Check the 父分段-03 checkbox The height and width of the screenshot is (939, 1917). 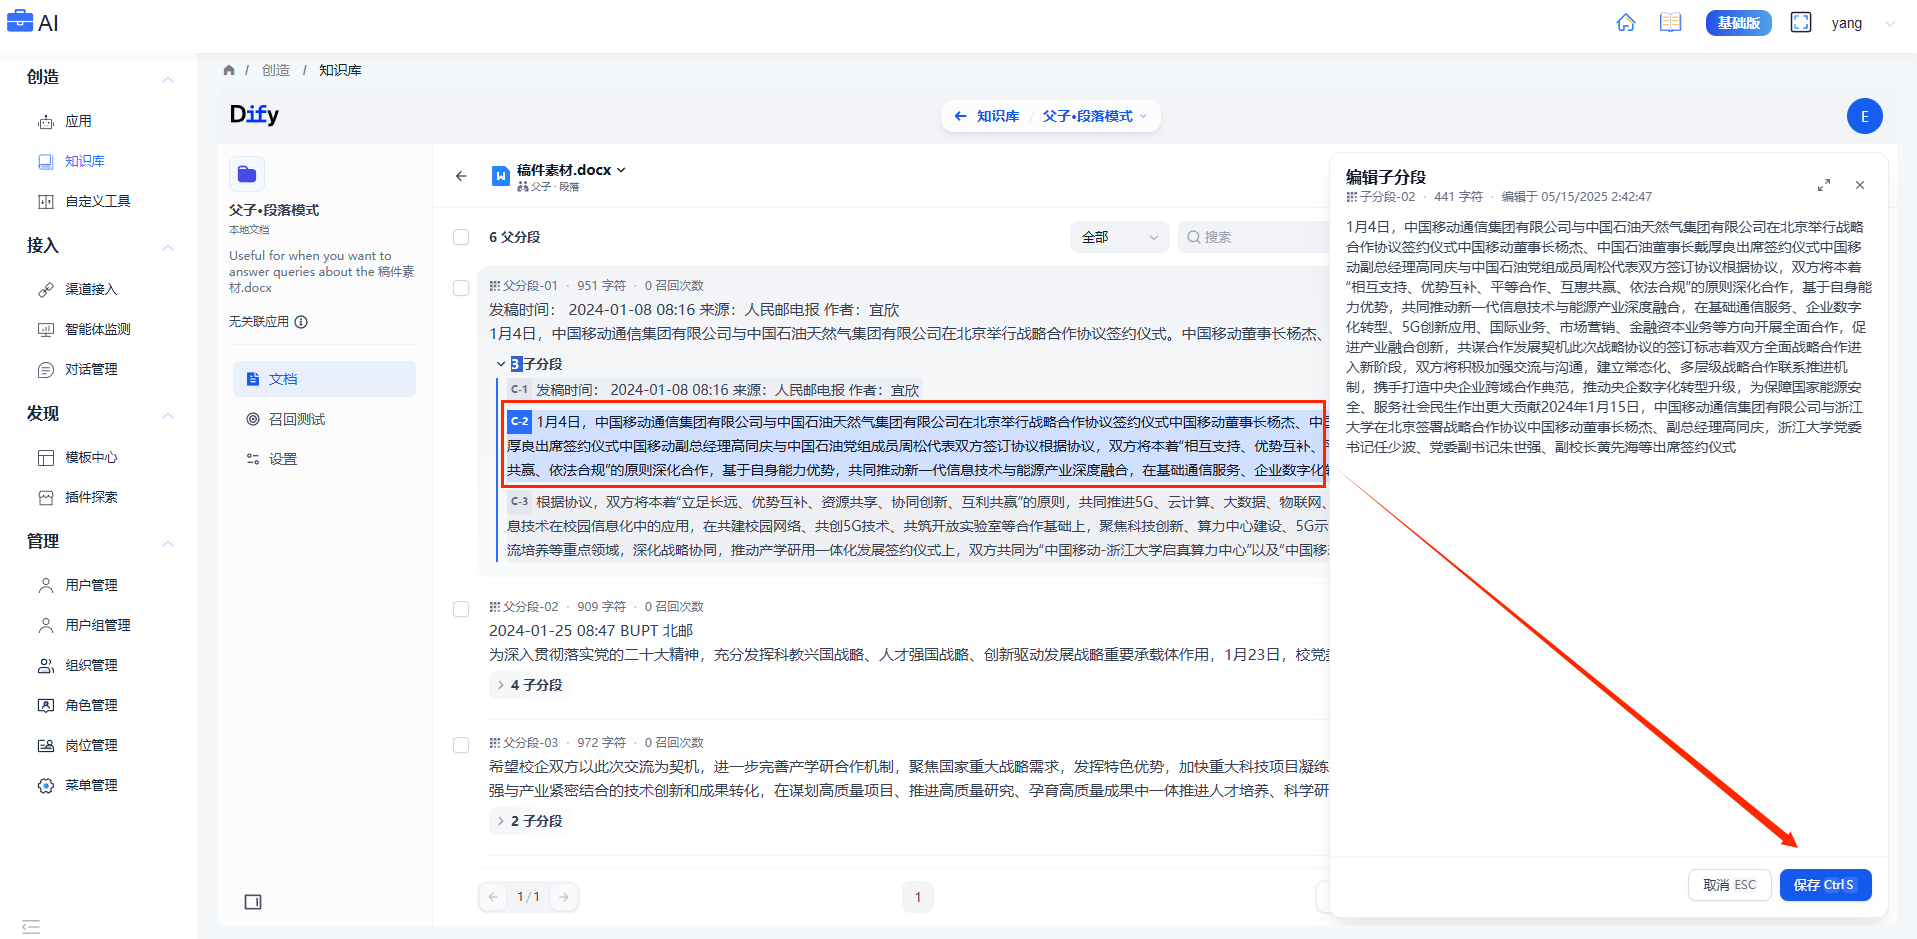461,745
